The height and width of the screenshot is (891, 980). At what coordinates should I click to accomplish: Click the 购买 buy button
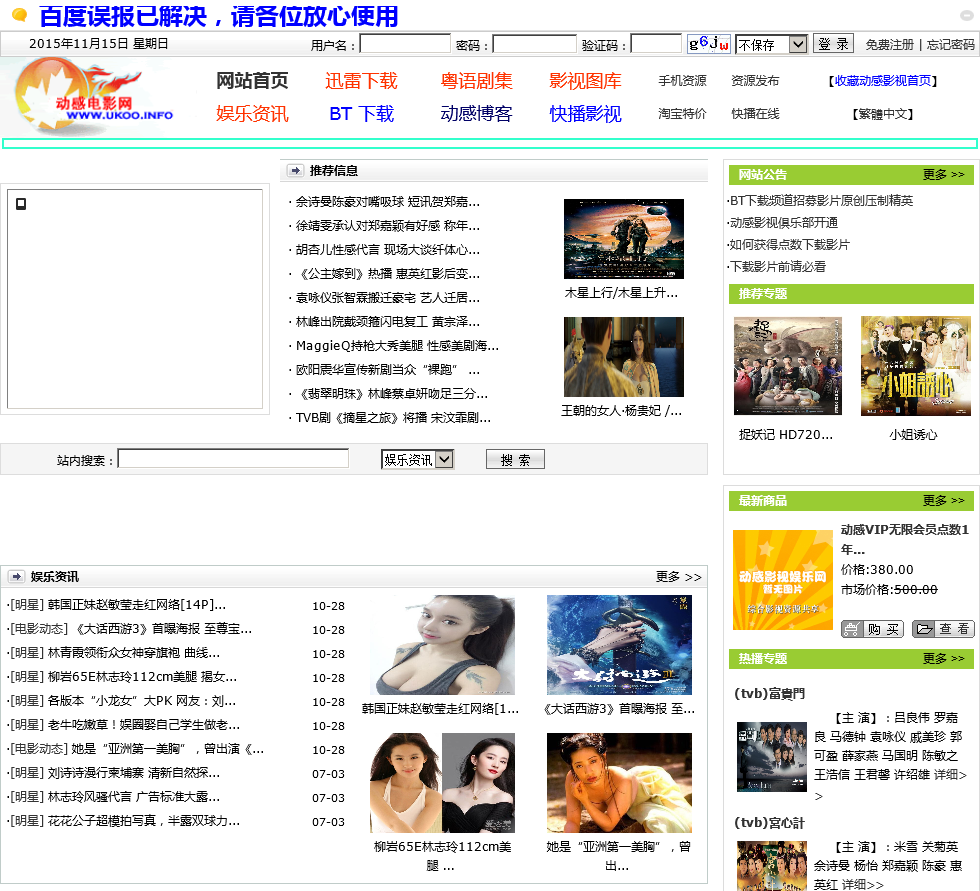pos(872,629)
